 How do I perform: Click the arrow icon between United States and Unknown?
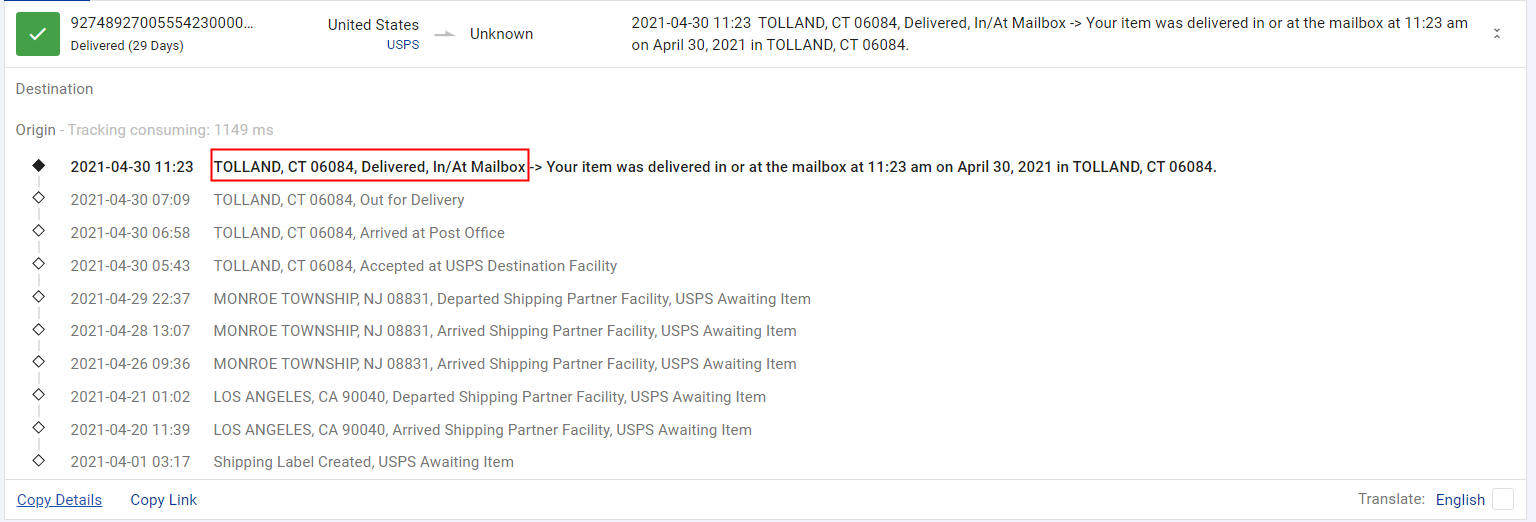pyautogui.click(x=443, y=34)
